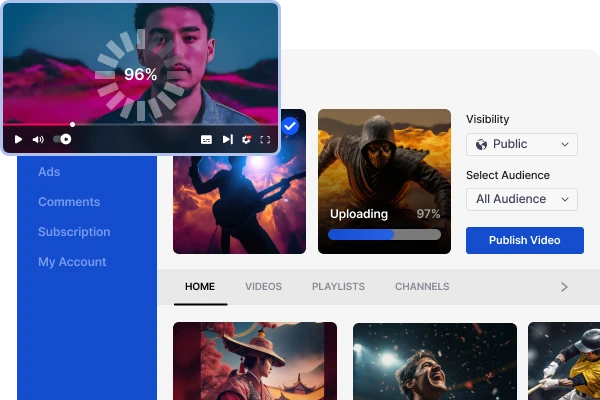Image resolution: width=600 pixels, height=400 pixels.
Task: Show more tabs with right chevron
Action: pos(564,287)
